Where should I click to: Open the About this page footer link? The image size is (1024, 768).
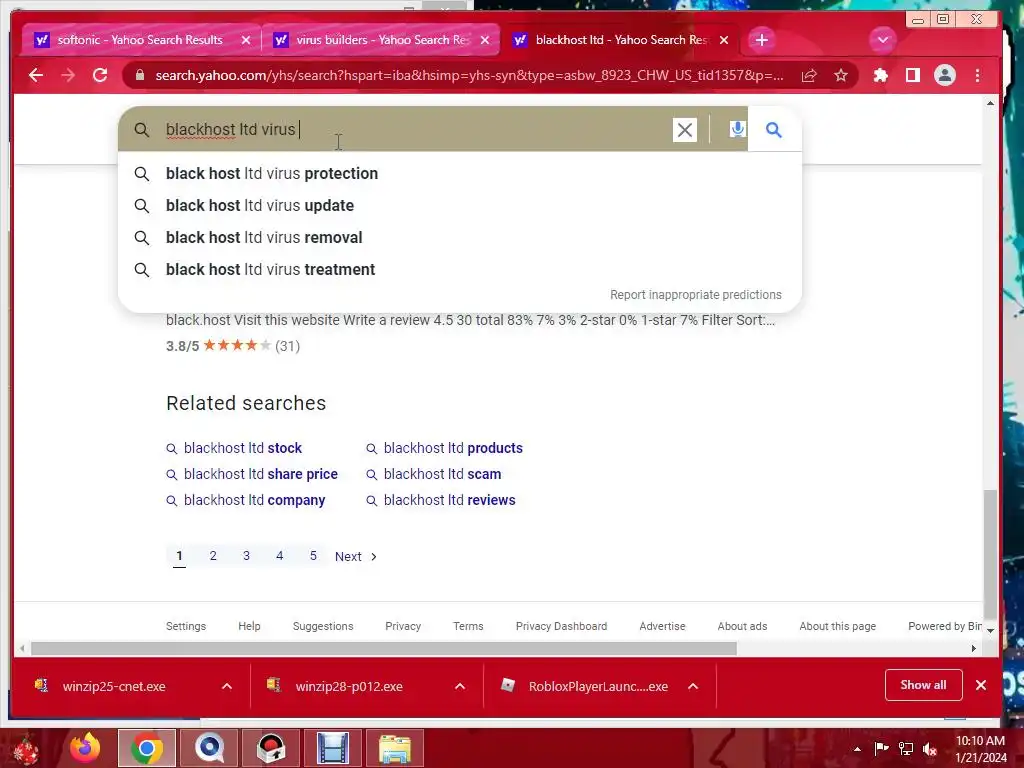click(837, 626)
